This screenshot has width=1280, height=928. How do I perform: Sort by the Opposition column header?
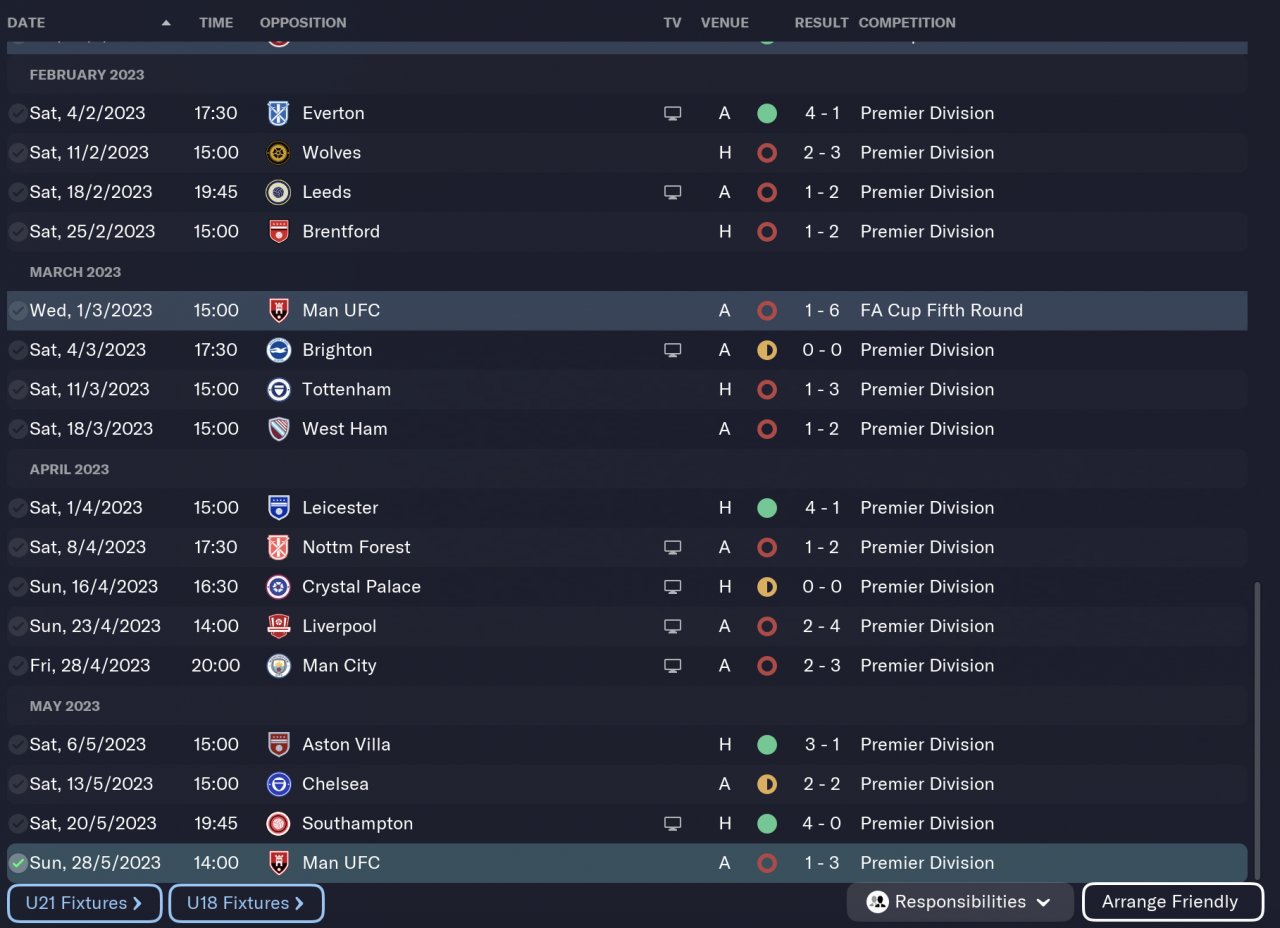303,23
